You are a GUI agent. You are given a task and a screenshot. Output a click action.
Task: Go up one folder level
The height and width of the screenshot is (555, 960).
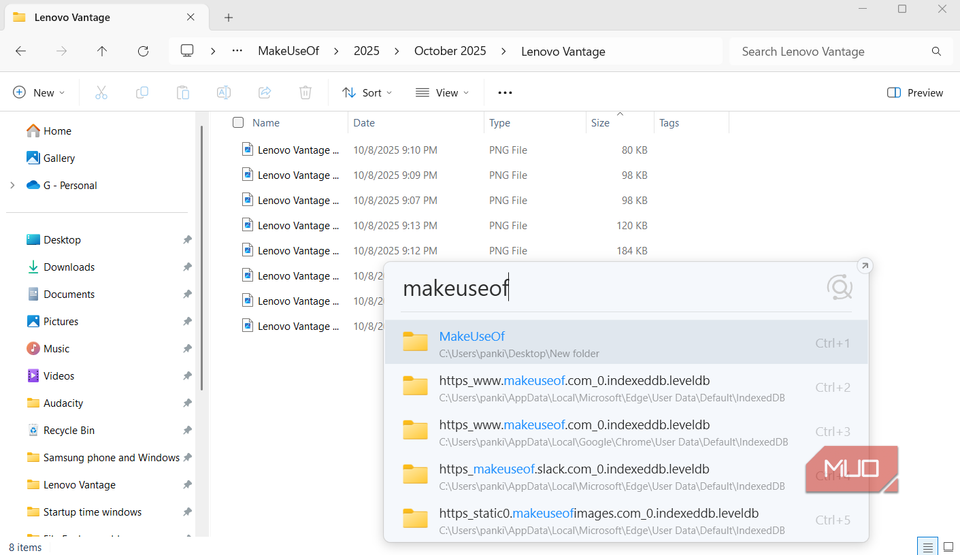(102, 51)
